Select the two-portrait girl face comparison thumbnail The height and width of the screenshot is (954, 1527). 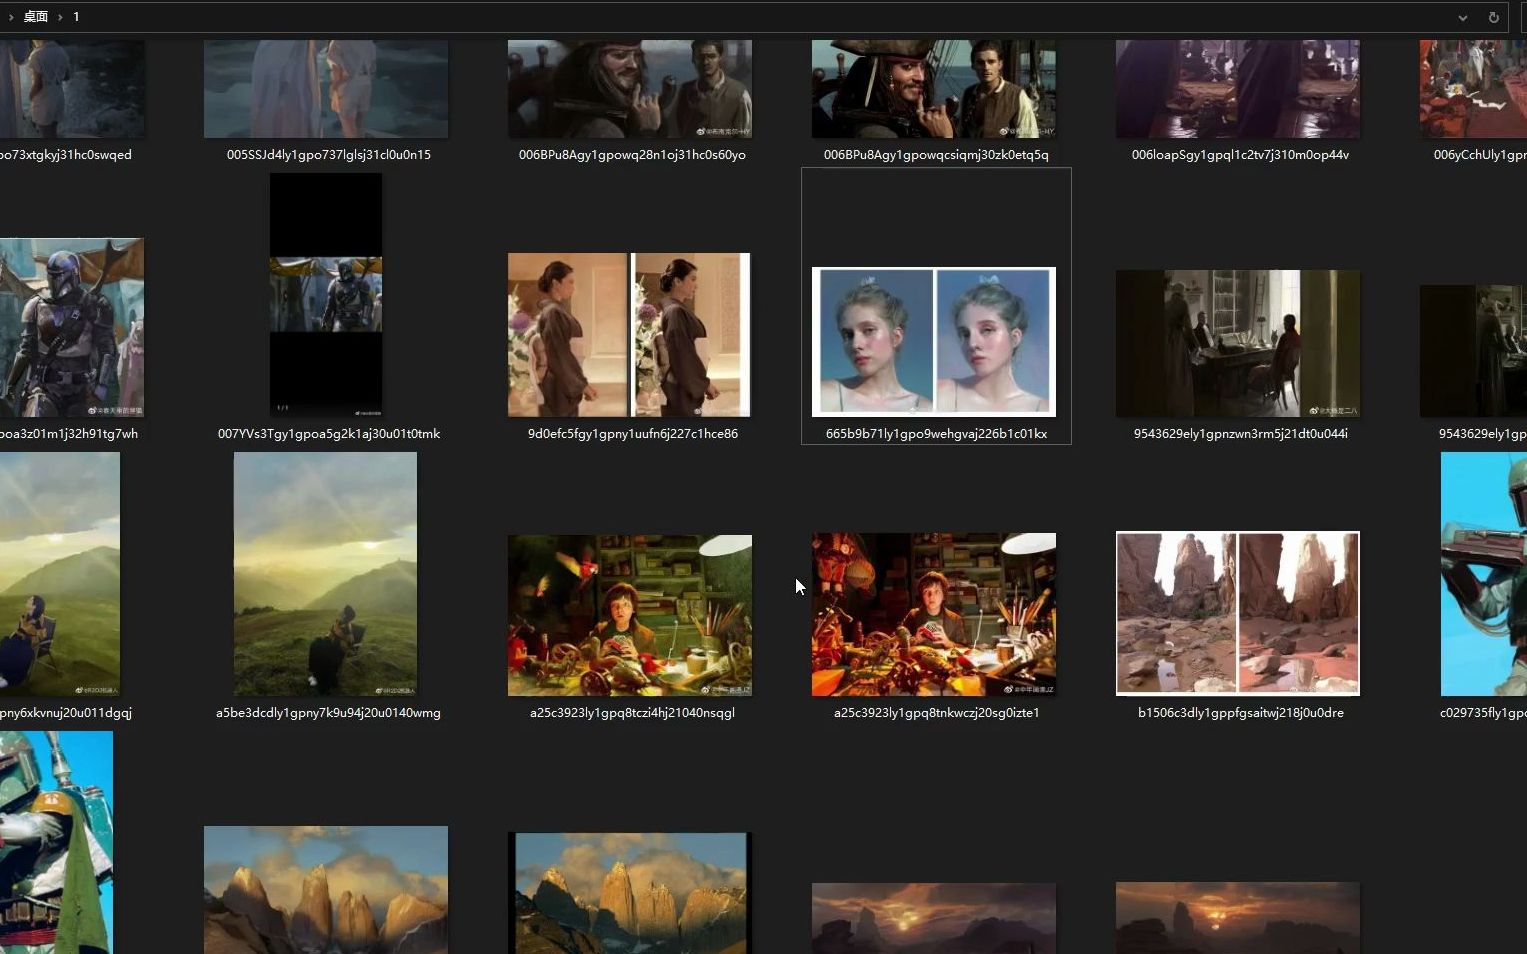pyautogui.click(x=934, y=341)
